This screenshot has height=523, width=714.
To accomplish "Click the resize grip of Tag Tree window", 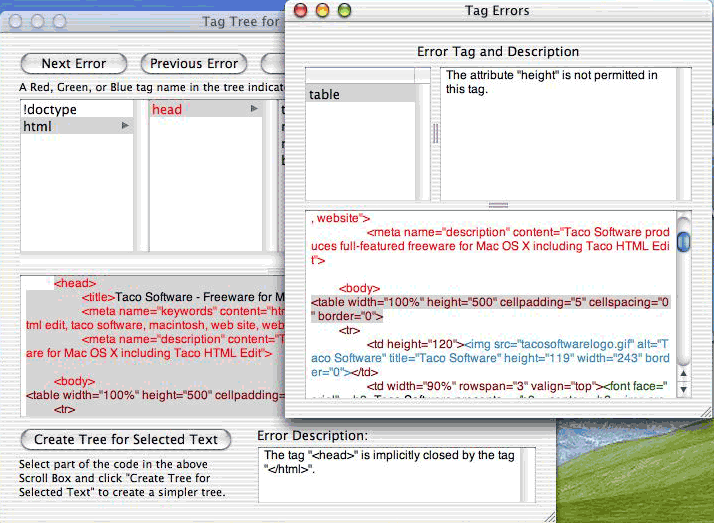I will [550, 516].
